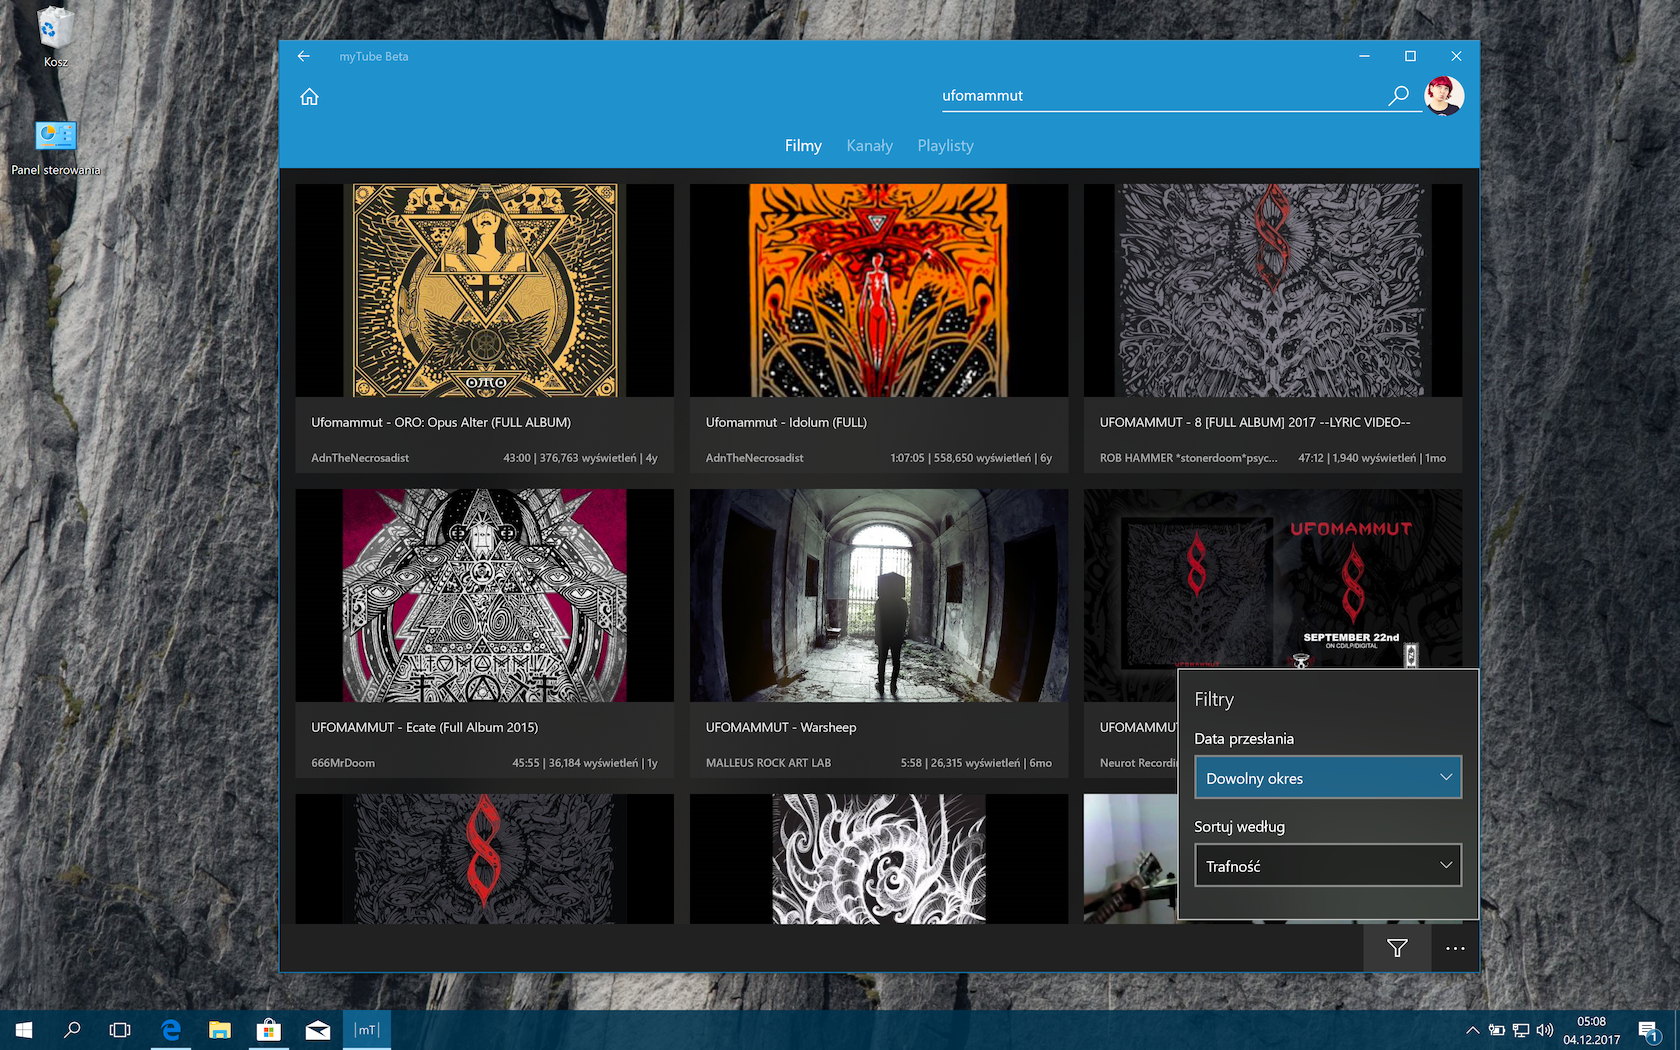
Task: Click the taskbar search icon
Action: [x=72, y=1030]
